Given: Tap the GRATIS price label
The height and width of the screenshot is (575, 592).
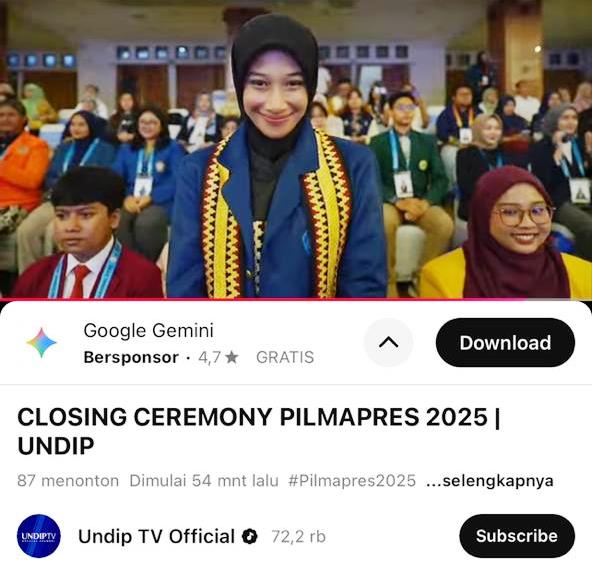Looking at the screenshot, I should (x=285, y=357).
